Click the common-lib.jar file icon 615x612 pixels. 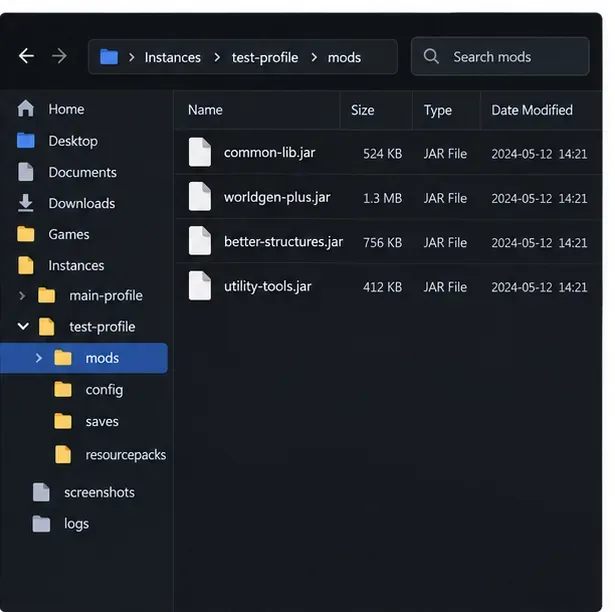coord(200,152)
